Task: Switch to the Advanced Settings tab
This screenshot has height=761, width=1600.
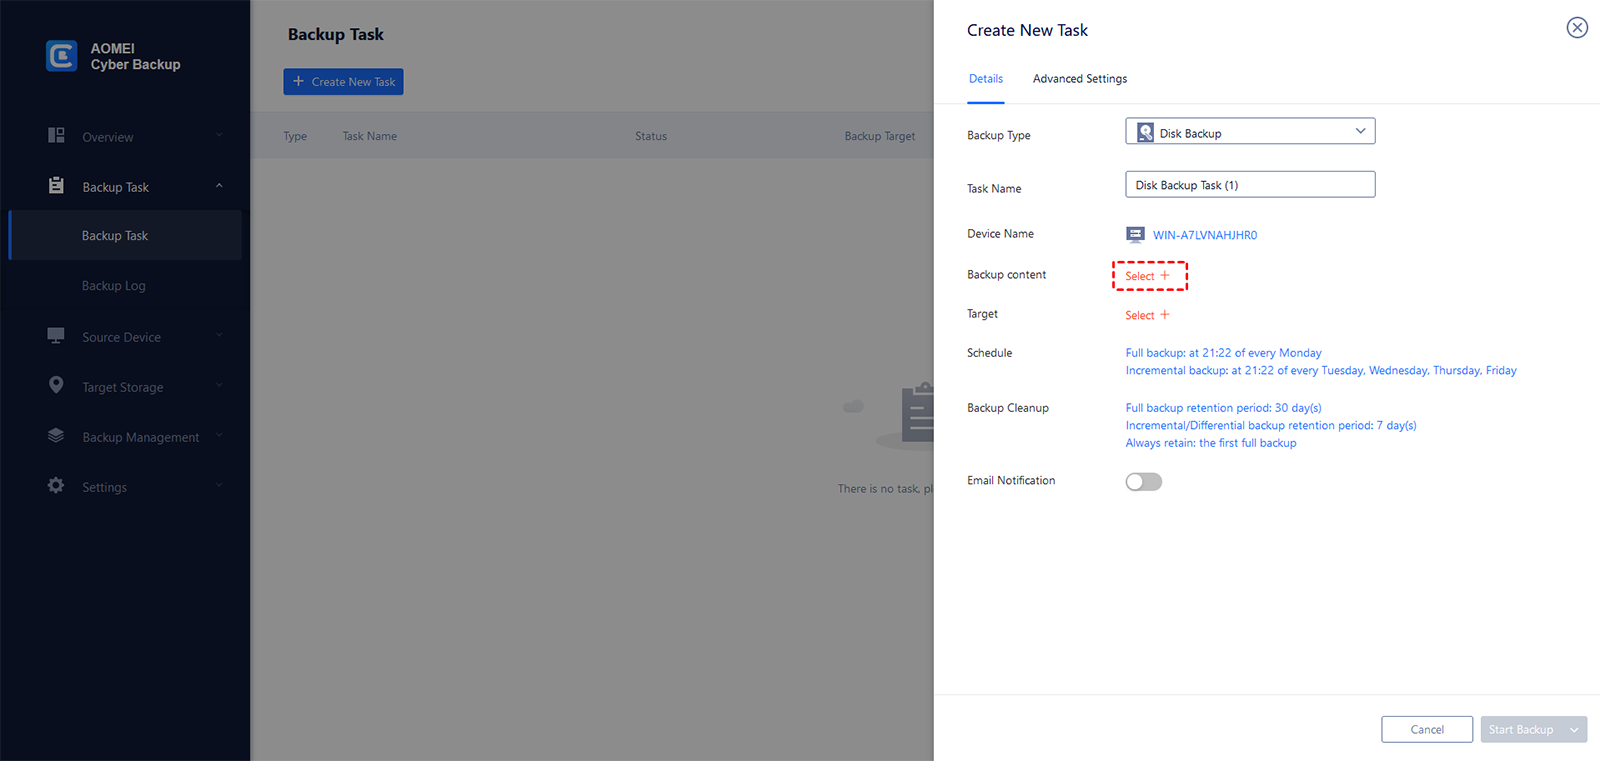Action: coord(1079,79)
